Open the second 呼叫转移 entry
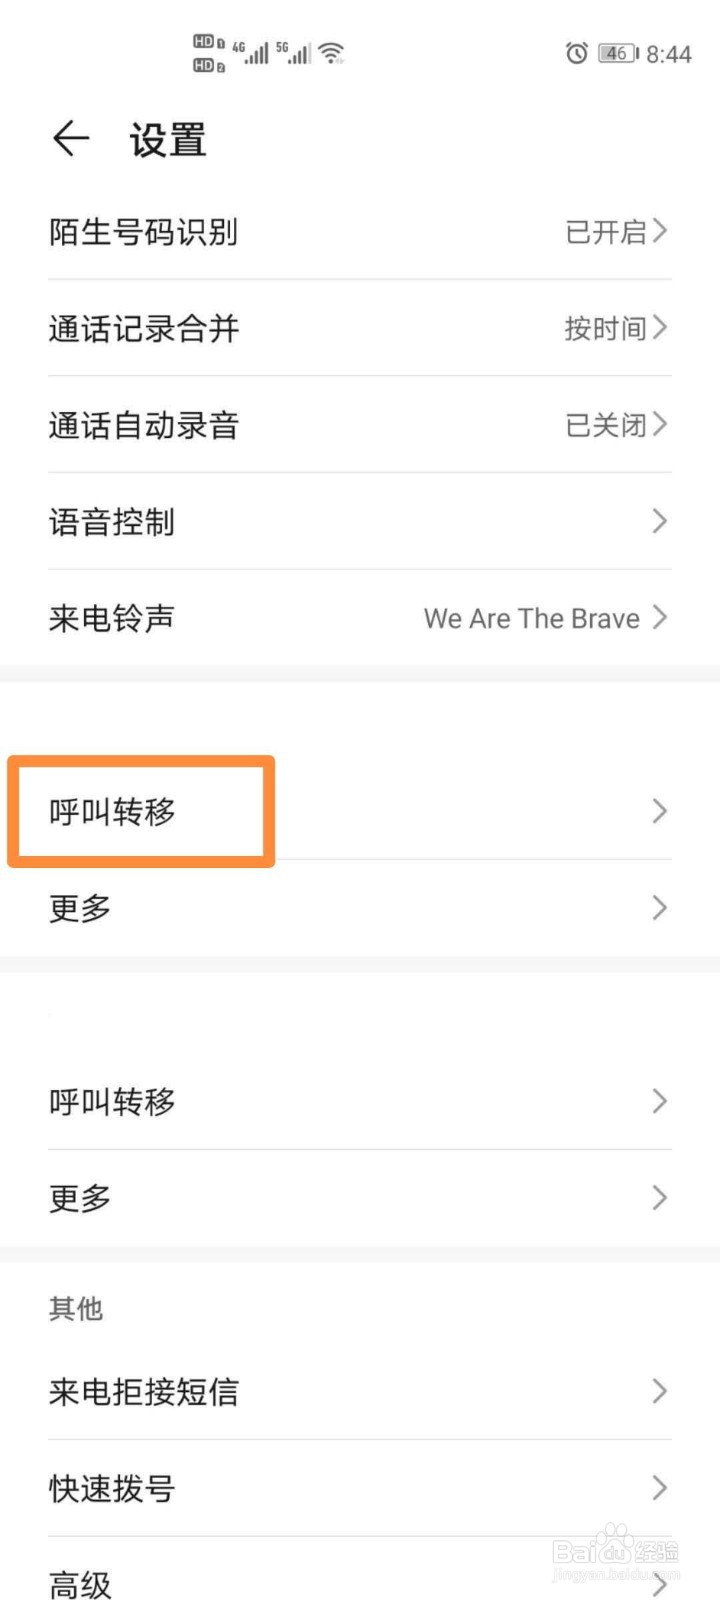Image resolution: width=720 pixels, height=1600 pixels. (113, 1101)
